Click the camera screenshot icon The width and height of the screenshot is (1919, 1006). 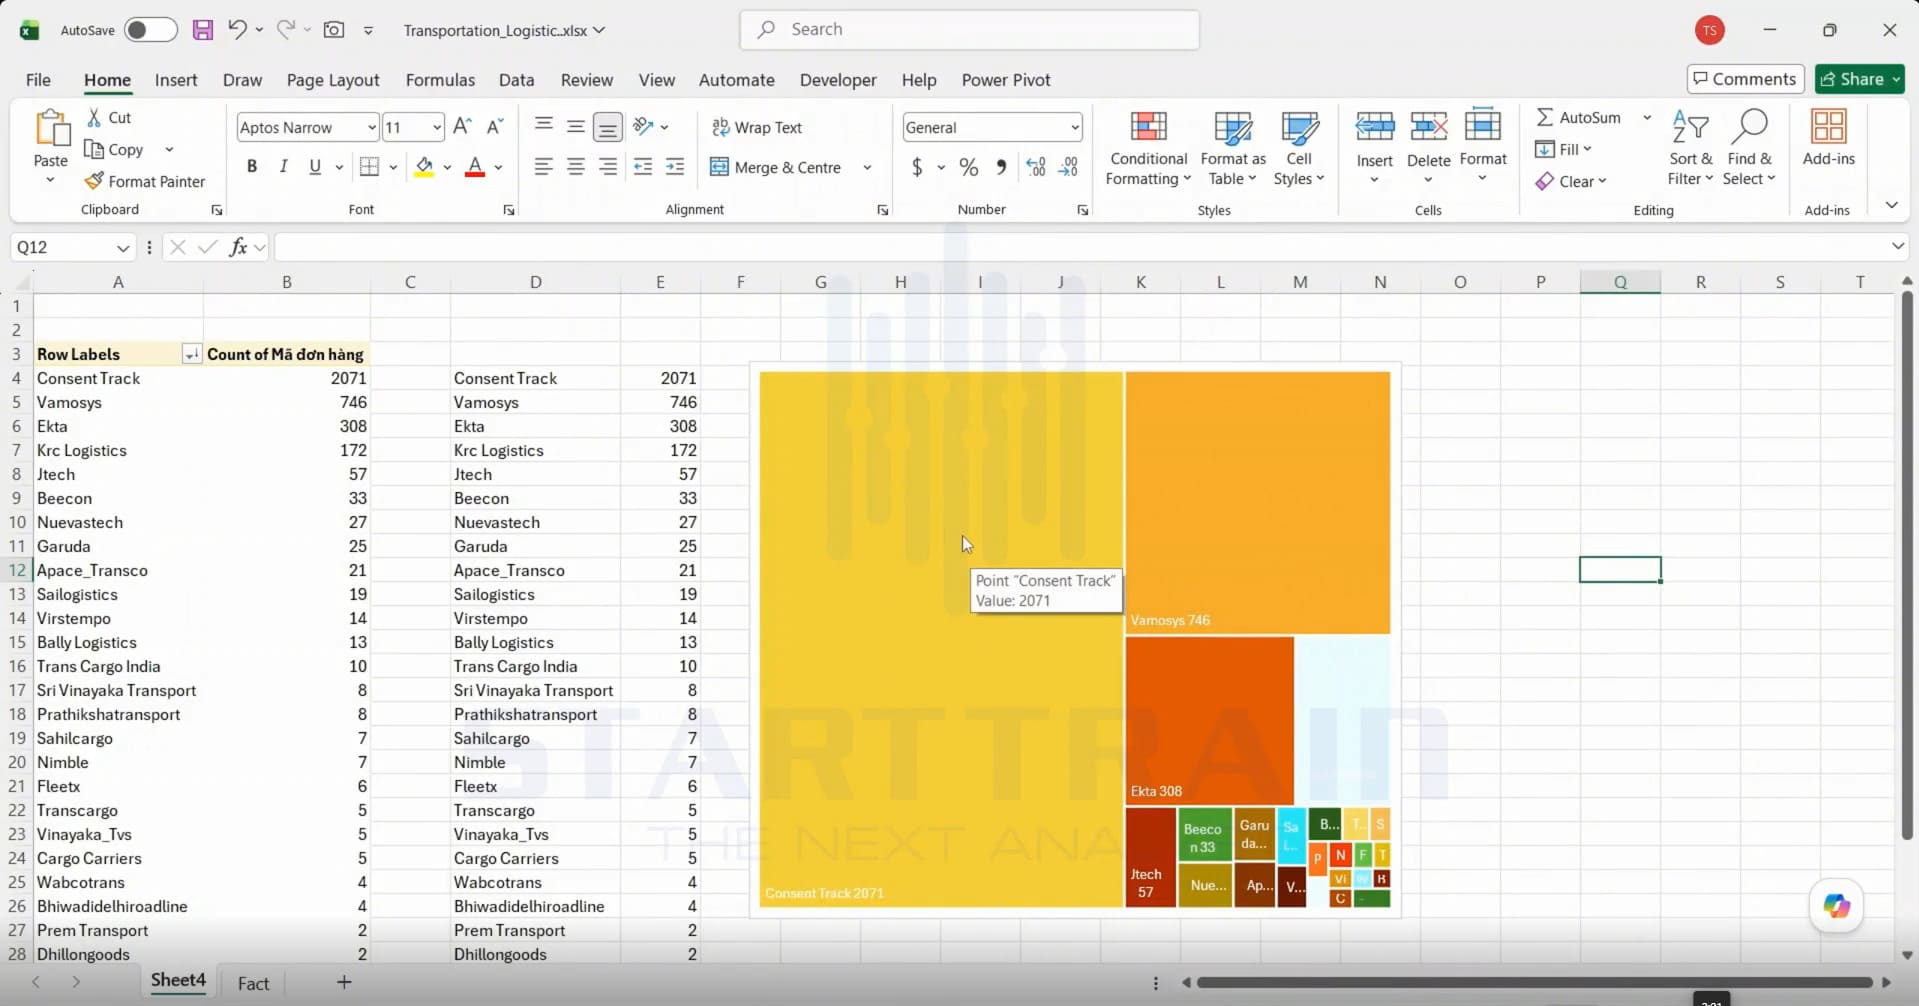pos(334,30)
